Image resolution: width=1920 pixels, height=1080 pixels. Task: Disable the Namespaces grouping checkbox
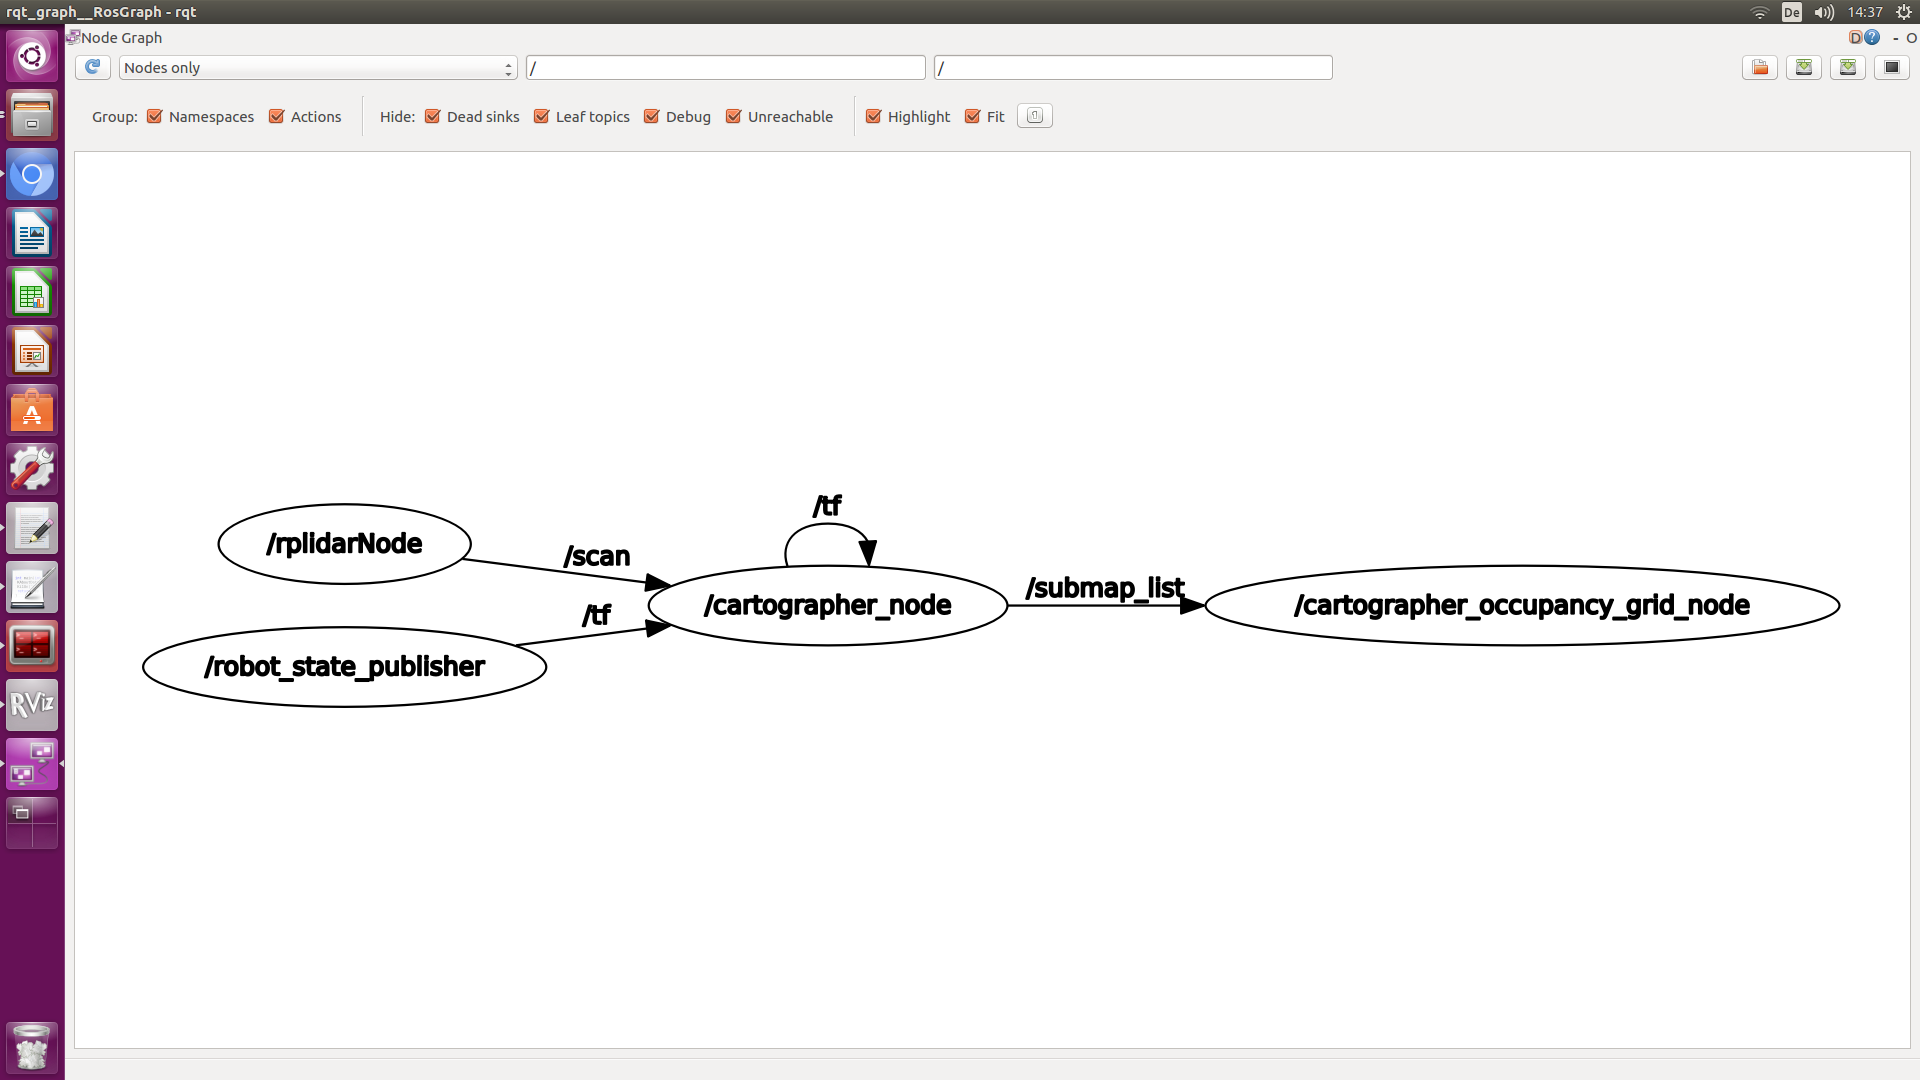coord(155,116)
